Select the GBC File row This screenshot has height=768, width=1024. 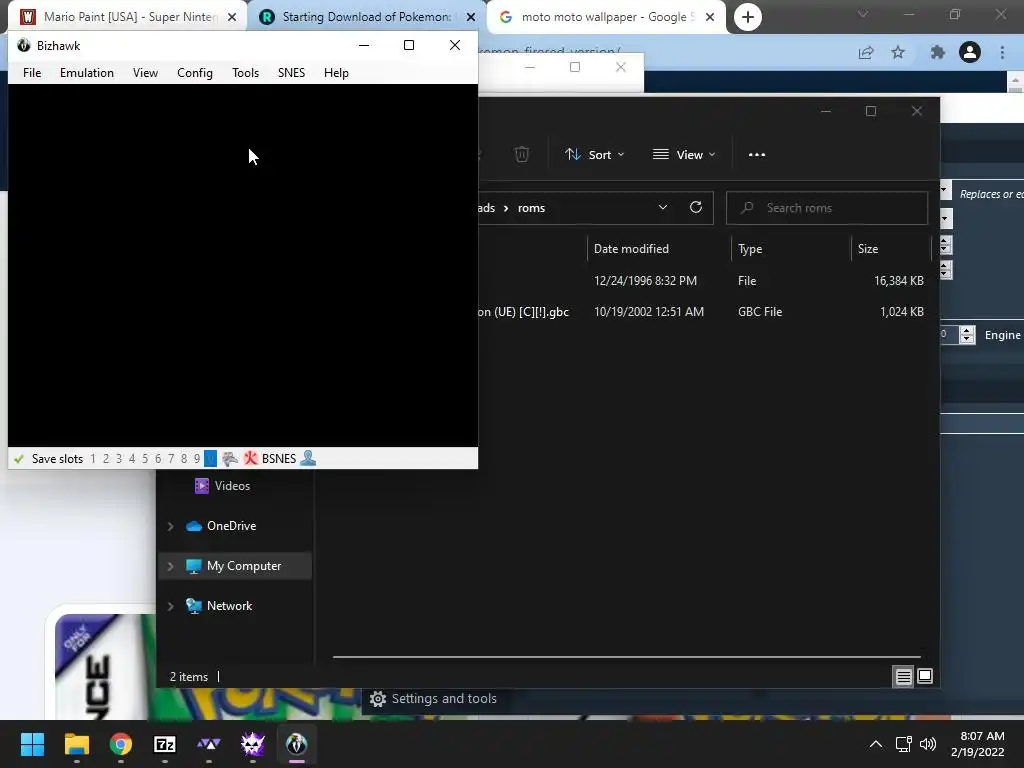(705, 312)
